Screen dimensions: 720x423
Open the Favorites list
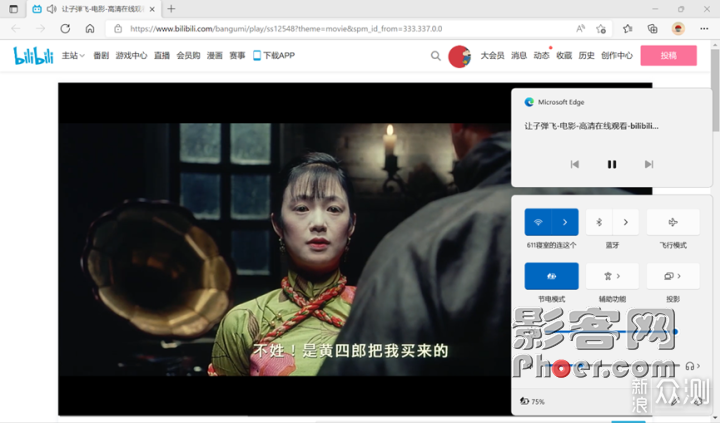click(628, 29)
